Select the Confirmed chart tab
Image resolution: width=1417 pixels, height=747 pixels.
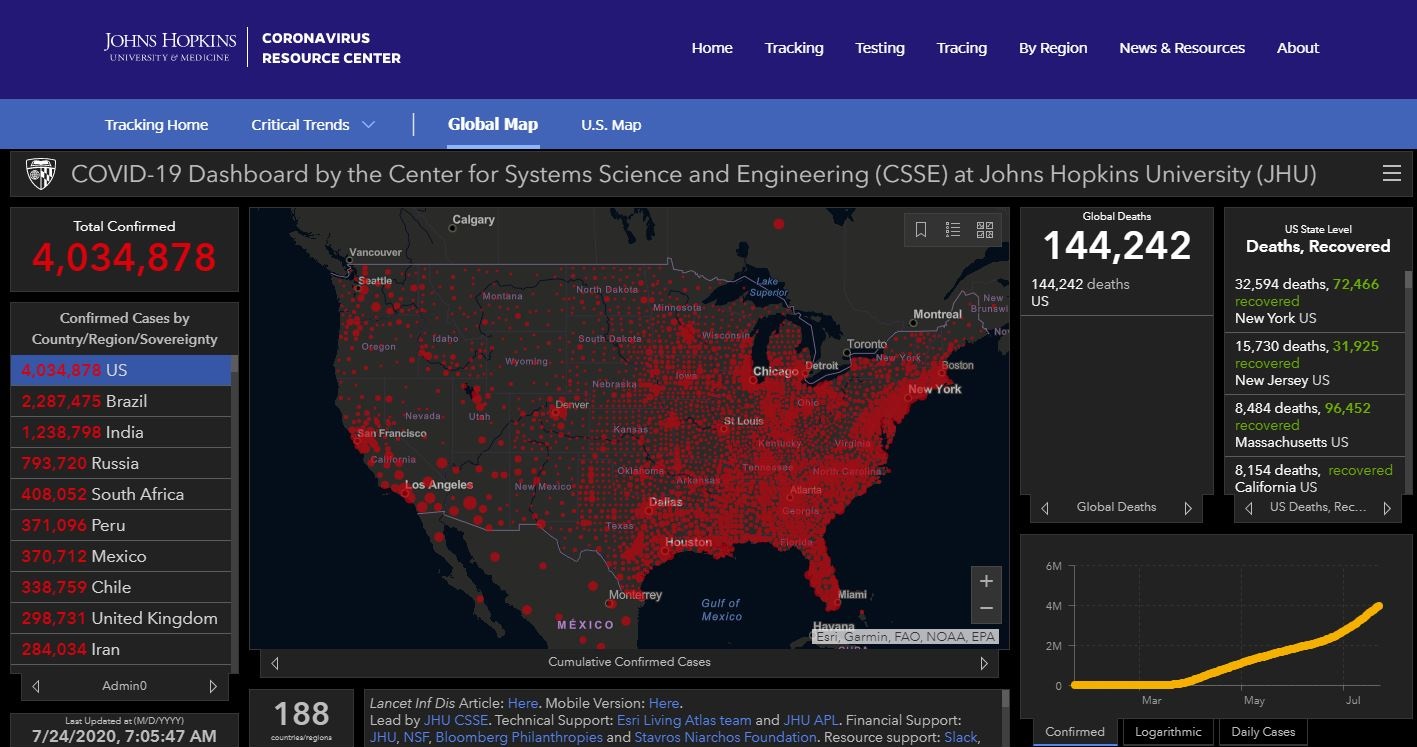pos(1075,732)
